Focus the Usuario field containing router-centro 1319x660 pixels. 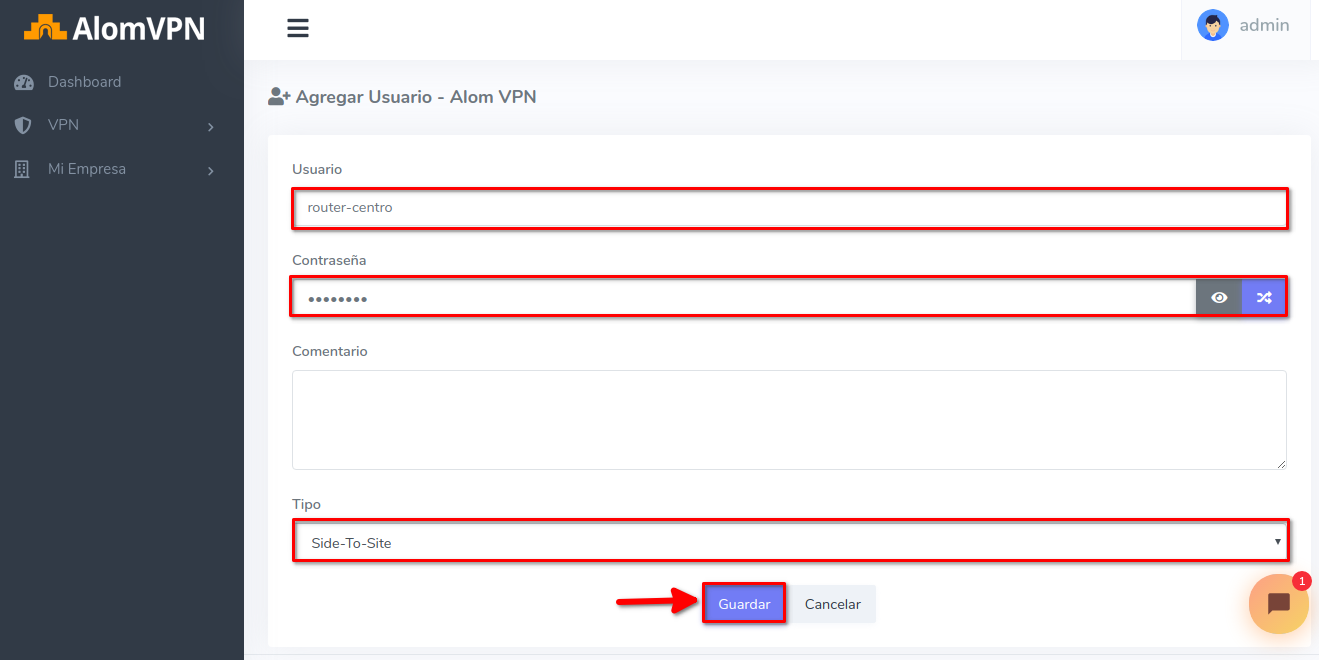(788, 208)
